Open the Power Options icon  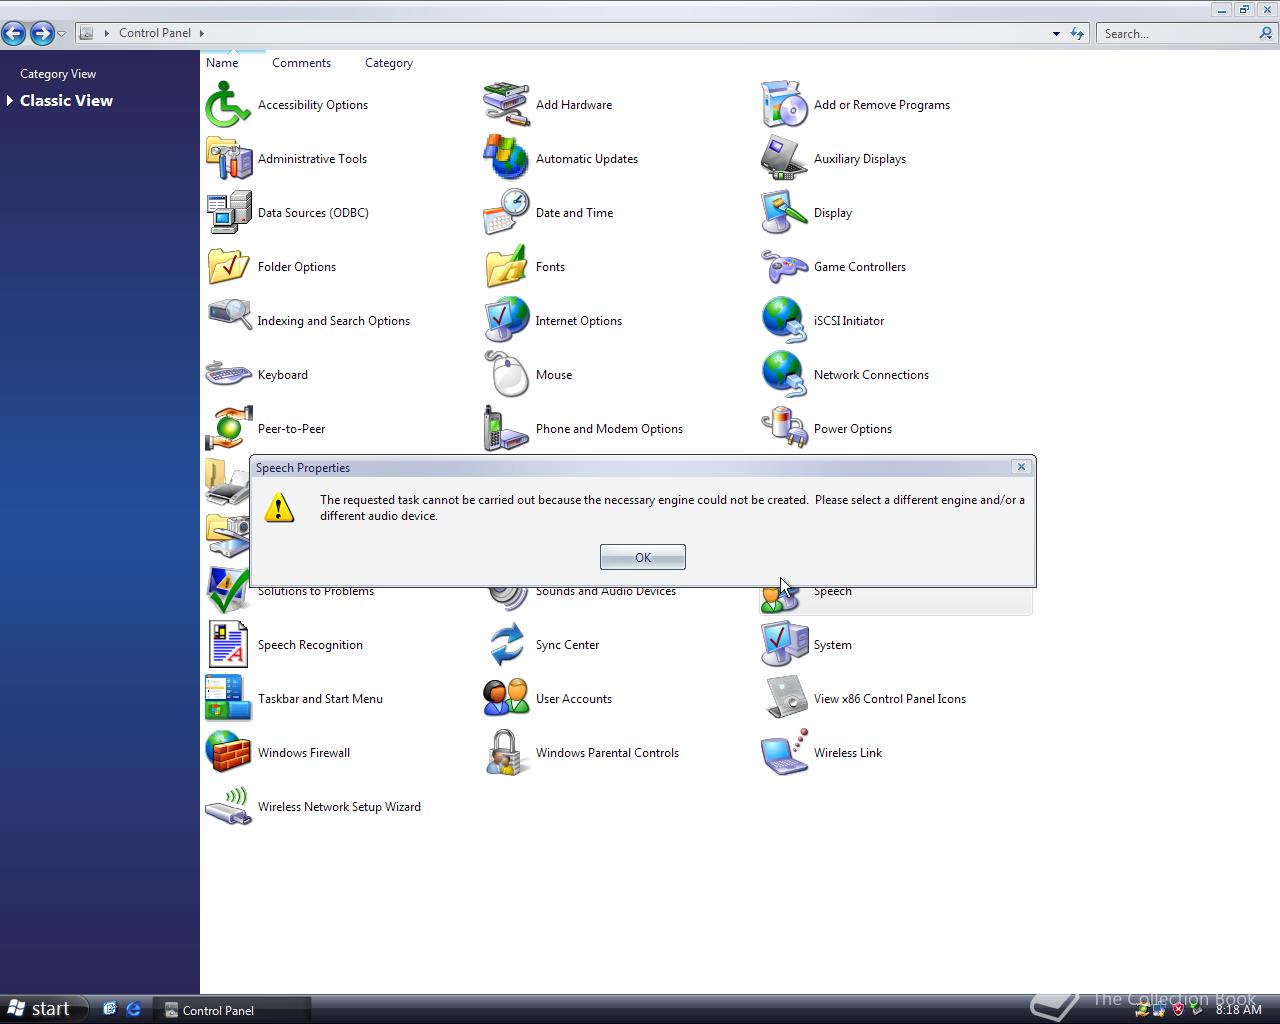pyautogui.click(x=785, y=429)
